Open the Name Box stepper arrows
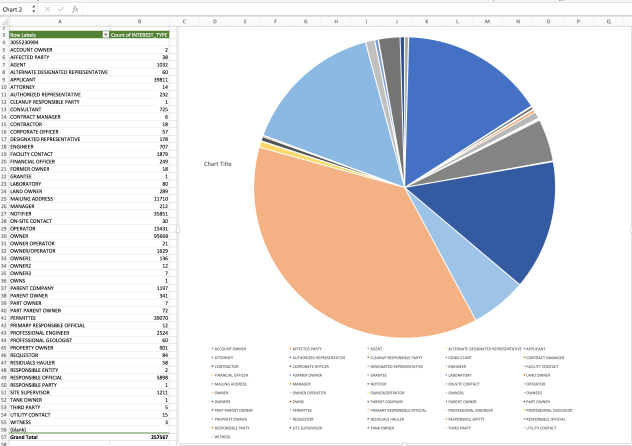 [x=34, y=8]
